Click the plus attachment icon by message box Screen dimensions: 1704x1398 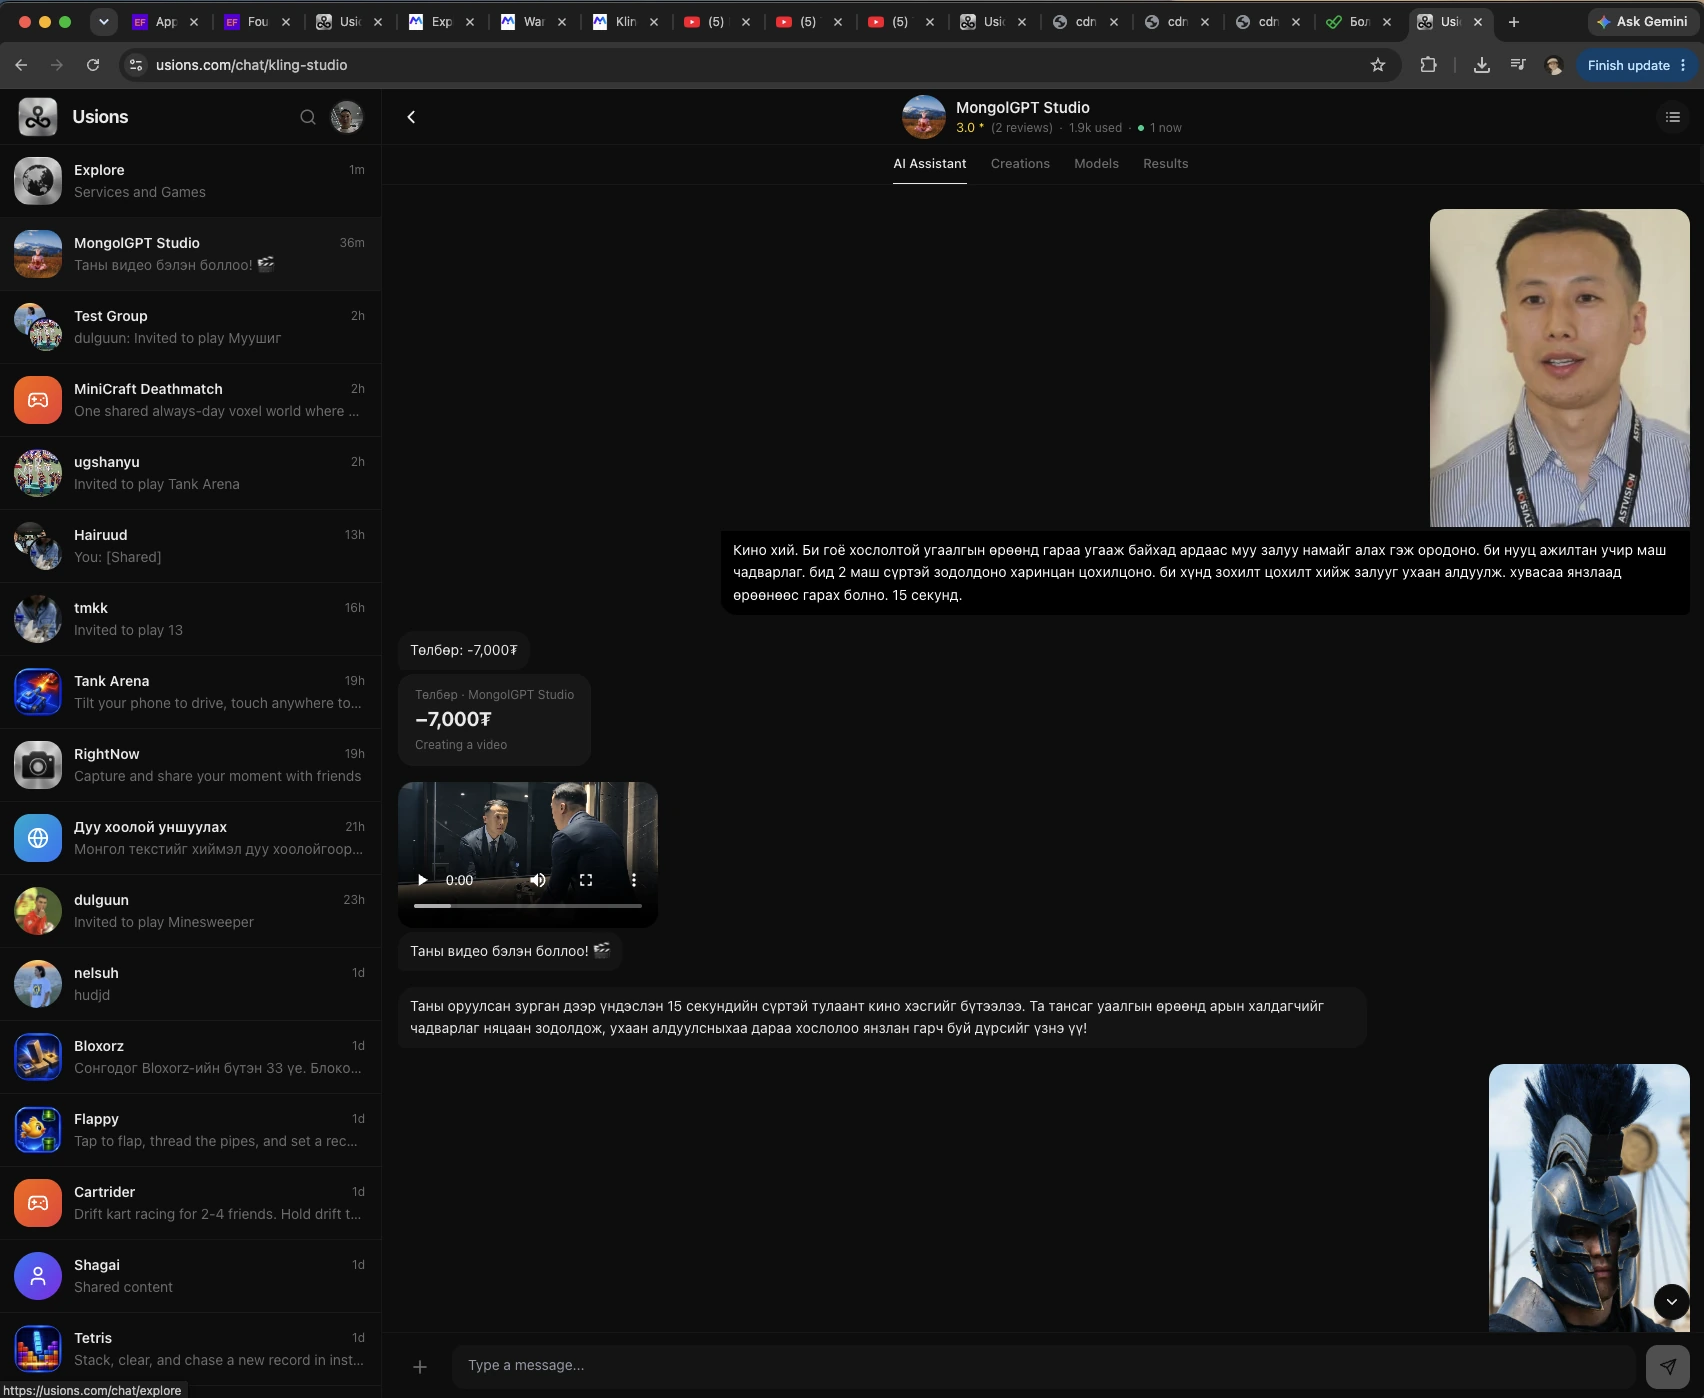point(420,1366)
